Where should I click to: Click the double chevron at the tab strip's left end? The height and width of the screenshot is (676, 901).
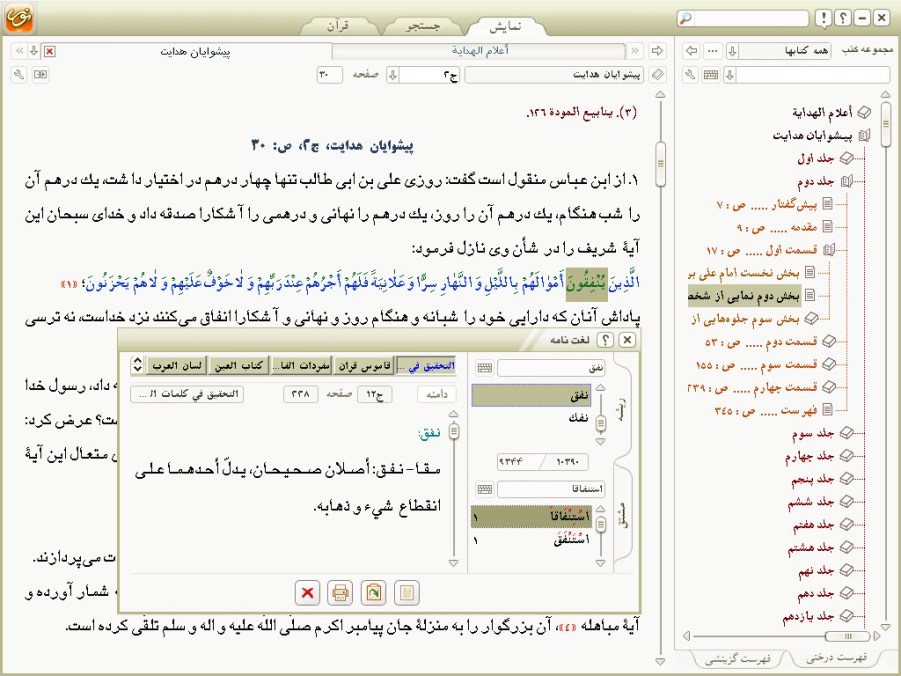pyautogui.click(x=19, y=52)
